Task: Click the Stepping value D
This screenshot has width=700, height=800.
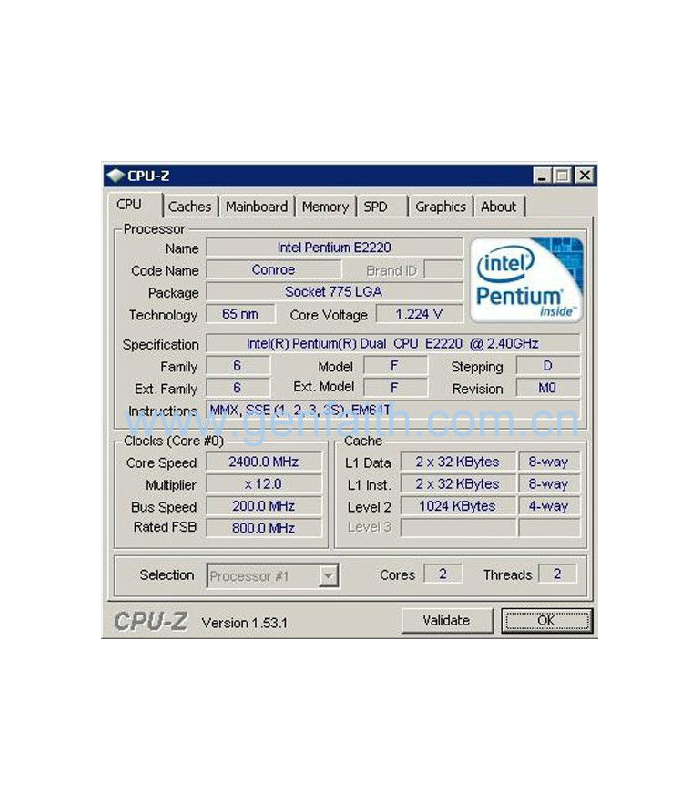Action: tap(548, 365)
